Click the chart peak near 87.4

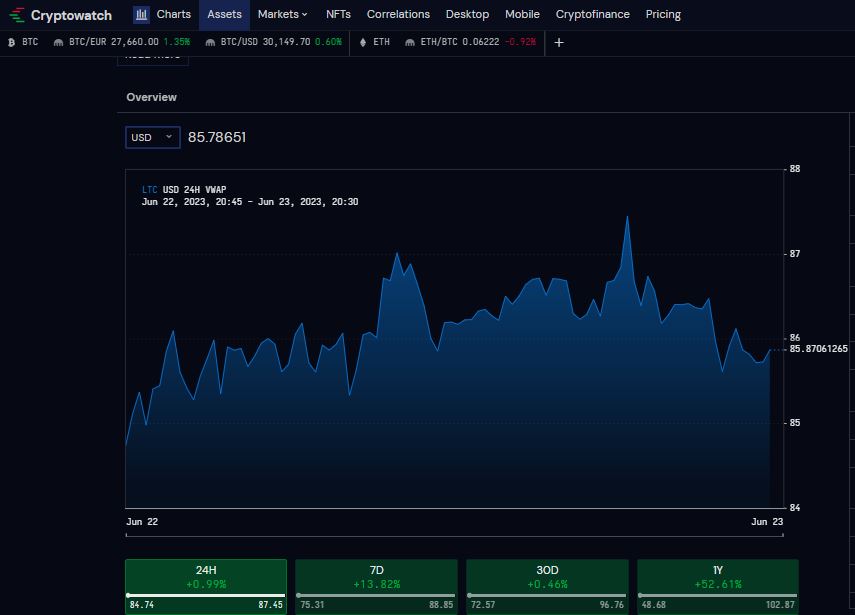point(628,216)
